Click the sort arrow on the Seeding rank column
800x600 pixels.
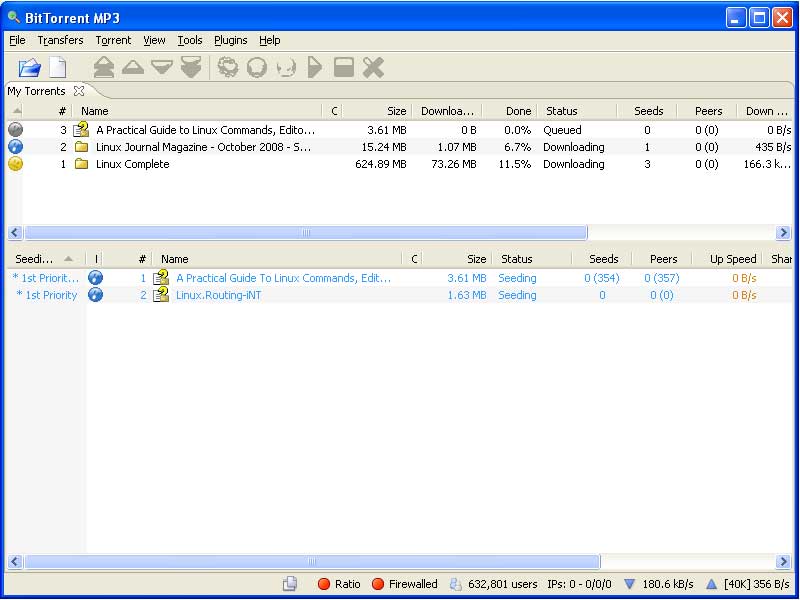[66, 258]
